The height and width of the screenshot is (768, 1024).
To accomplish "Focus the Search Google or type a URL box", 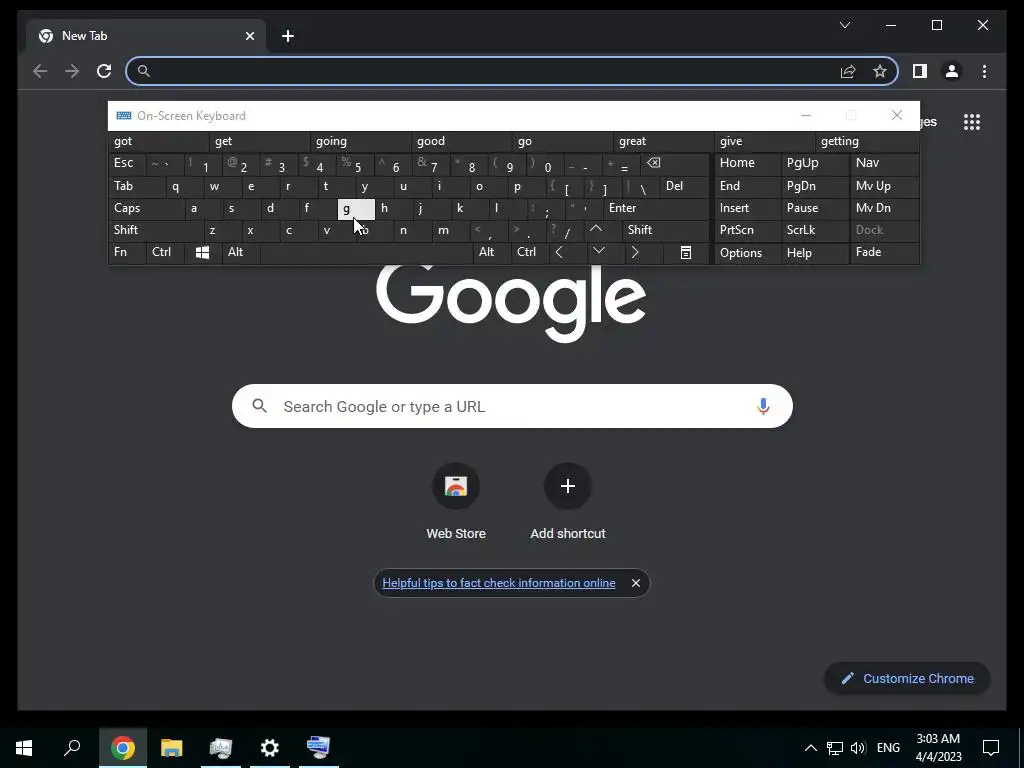I will pos(512,406).
